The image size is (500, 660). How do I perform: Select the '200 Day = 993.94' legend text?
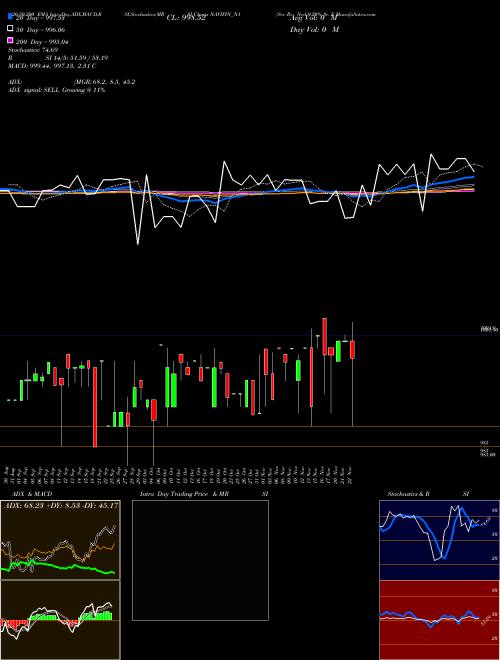(42, 42)
